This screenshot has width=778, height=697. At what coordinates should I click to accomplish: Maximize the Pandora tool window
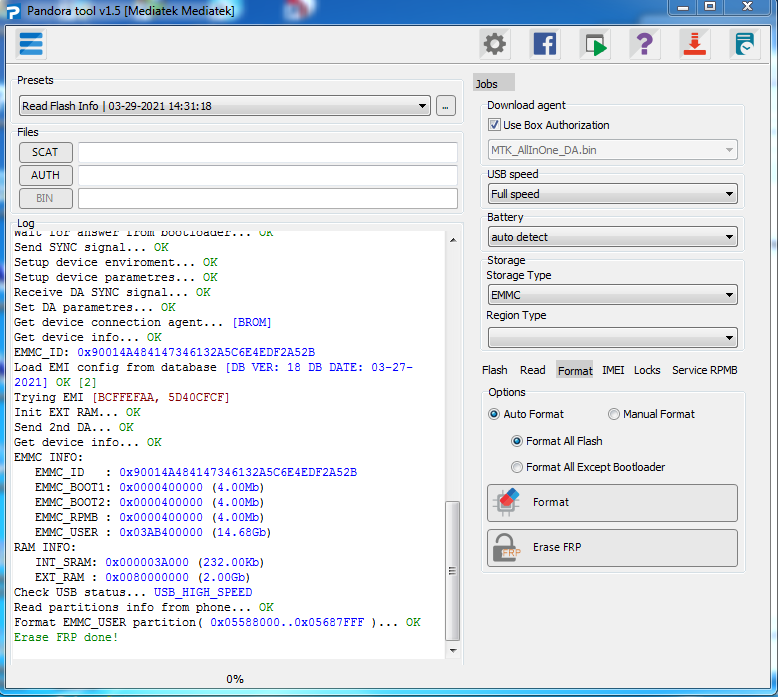tap(710, 7)
